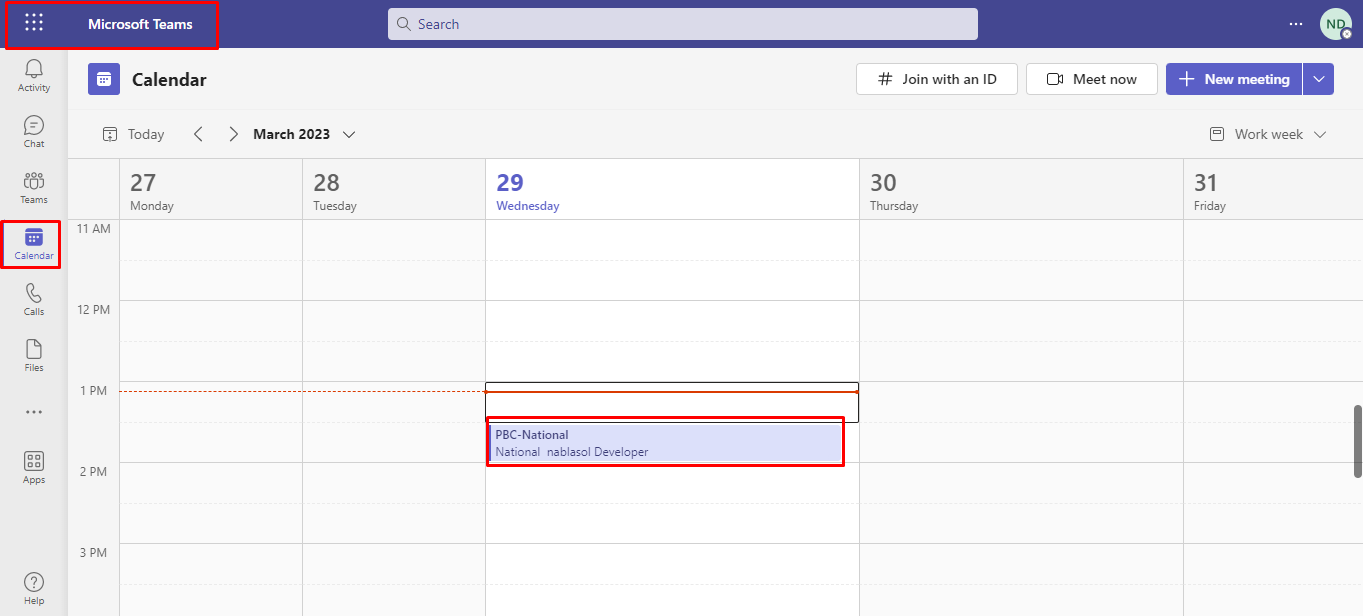
Task: Open the app launcher waffle icon
Action: point(34,23)
